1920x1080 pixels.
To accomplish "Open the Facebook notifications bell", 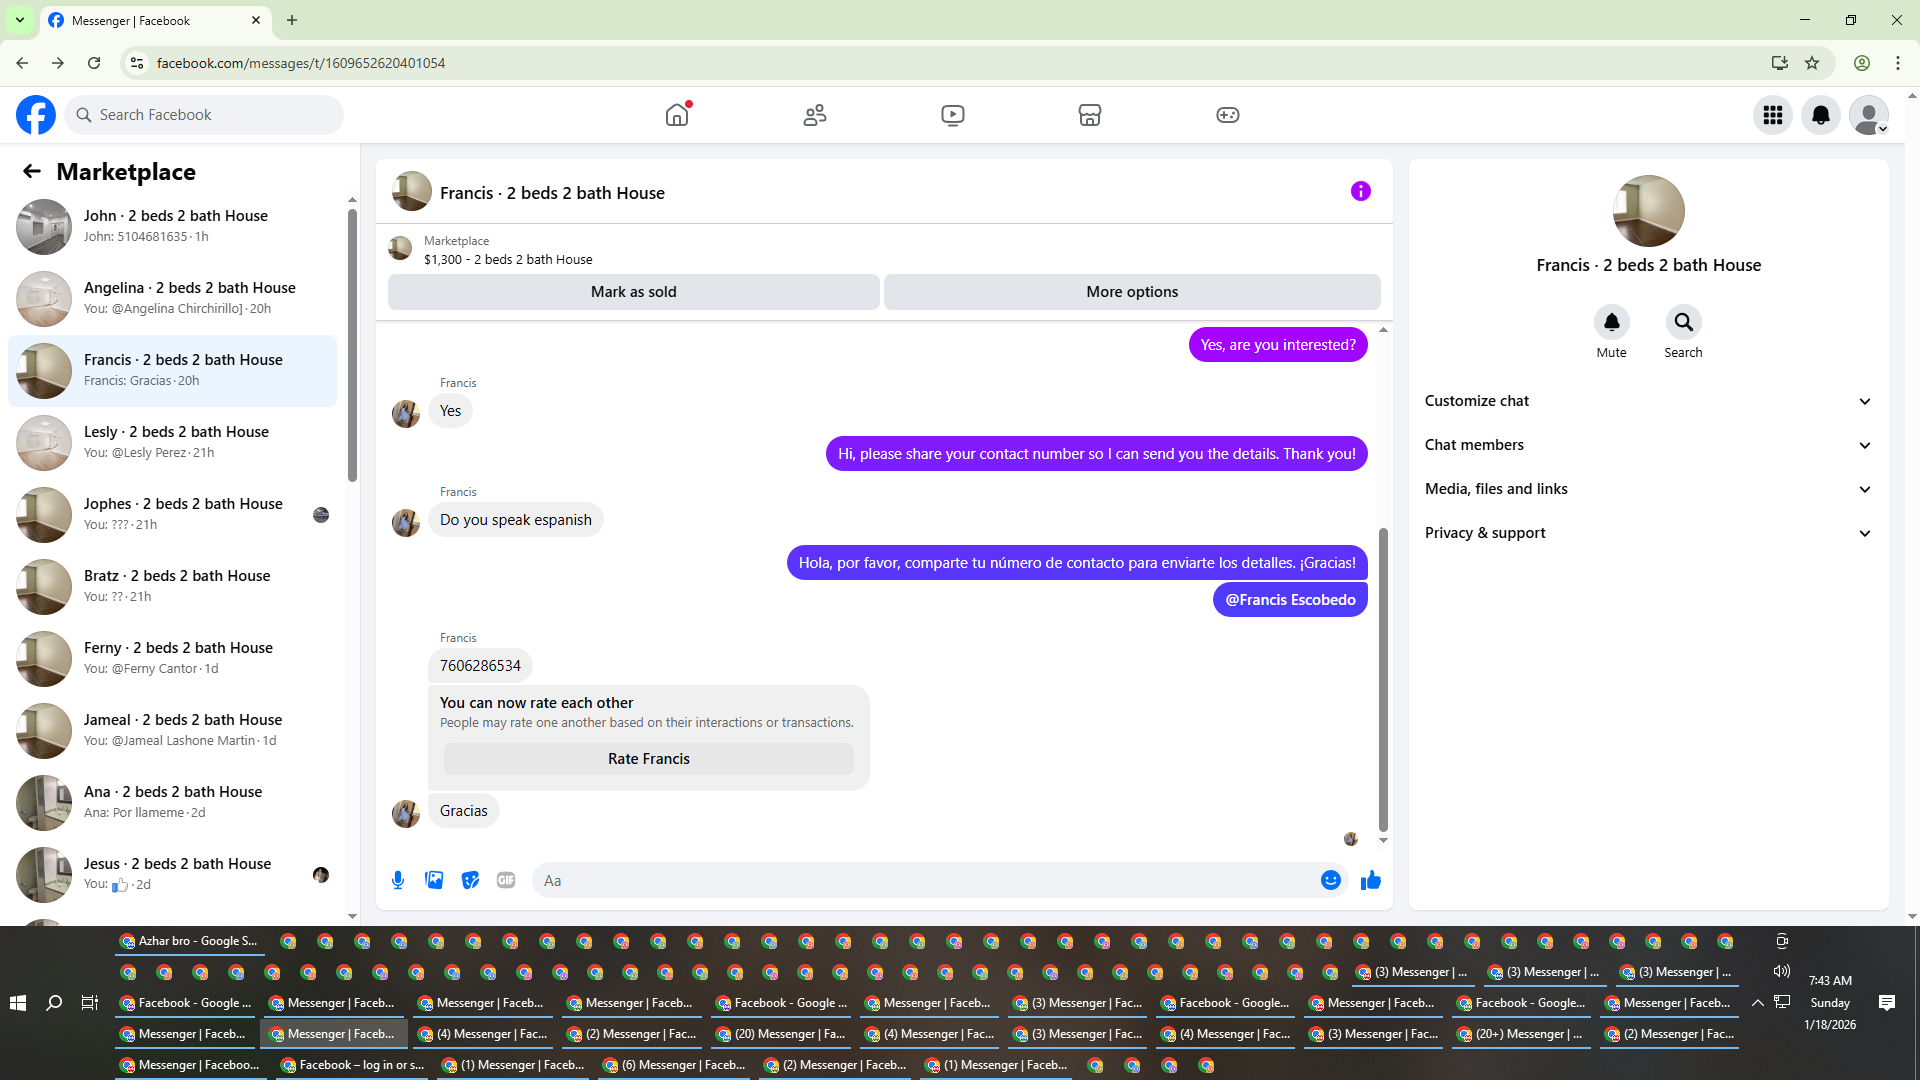I will (1820, 115).
